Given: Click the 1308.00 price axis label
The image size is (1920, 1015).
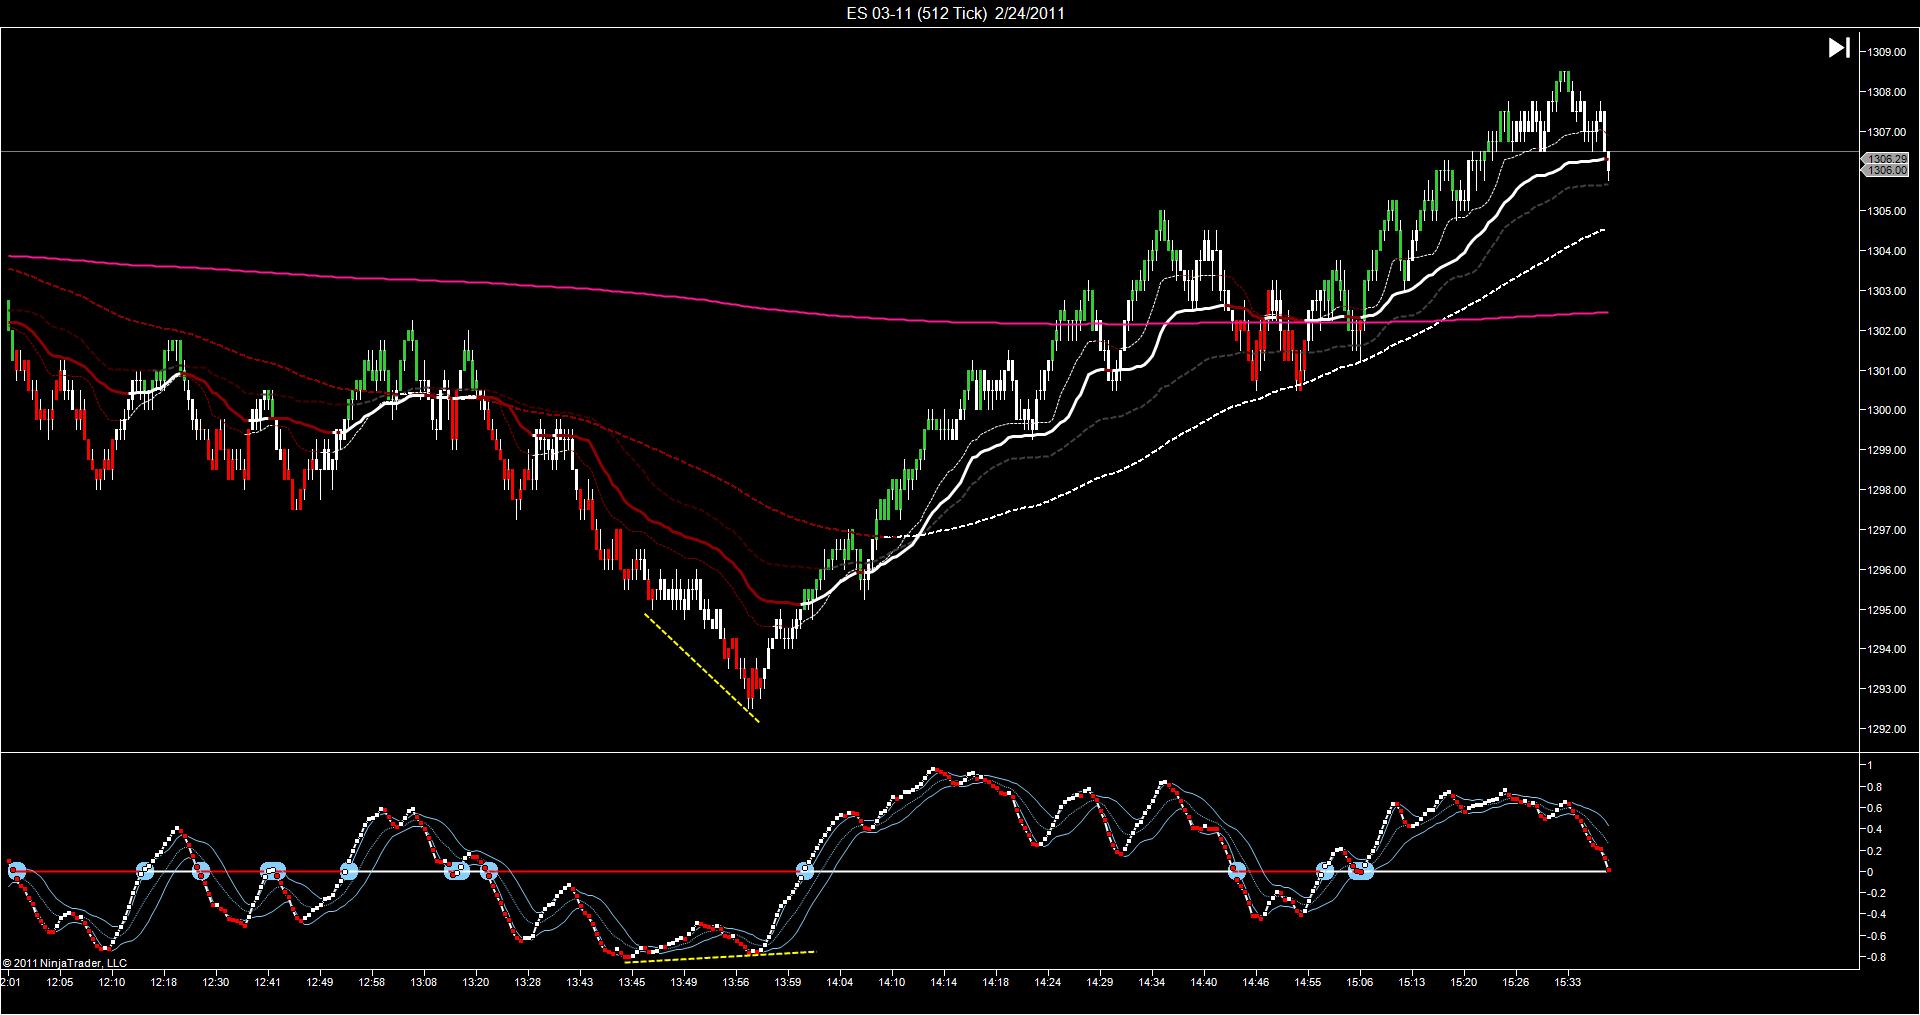Looking at the screenshot, I should click(1886, 92).
